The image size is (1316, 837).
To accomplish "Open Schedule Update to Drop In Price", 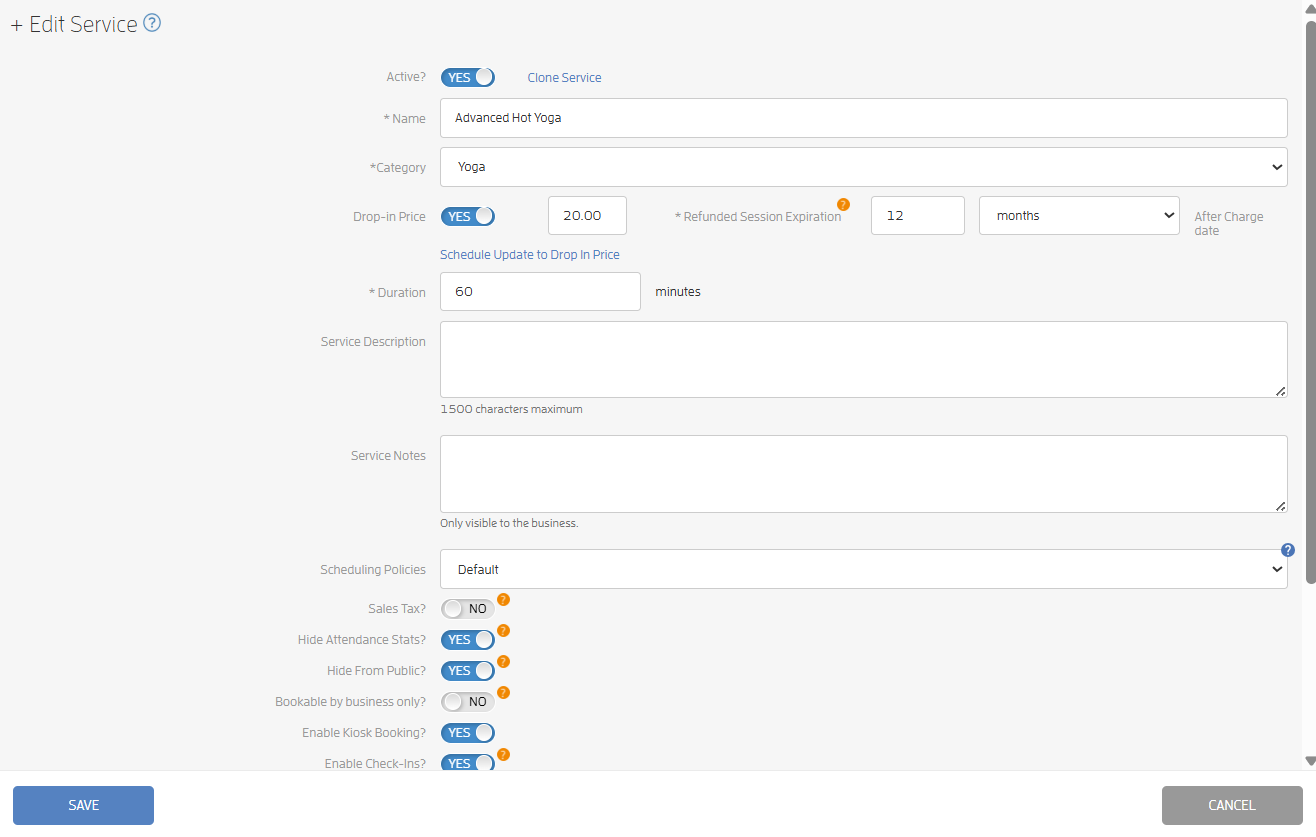I will tap(530, 254).
